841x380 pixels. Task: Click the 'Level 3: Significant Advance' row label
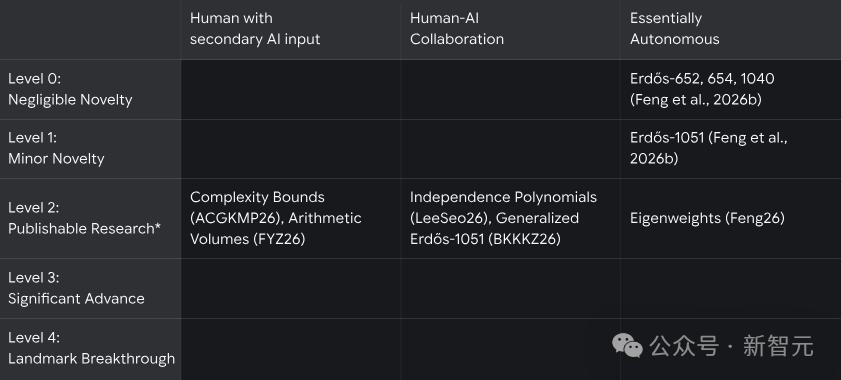pyautogui.click(x=76, y=288)
